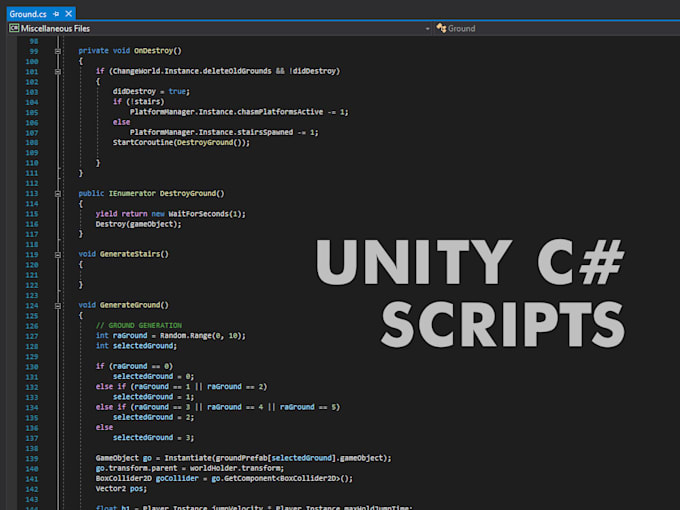
Task: Click 'if (raGround == 0)' on line 130
Action: point(134,366)
